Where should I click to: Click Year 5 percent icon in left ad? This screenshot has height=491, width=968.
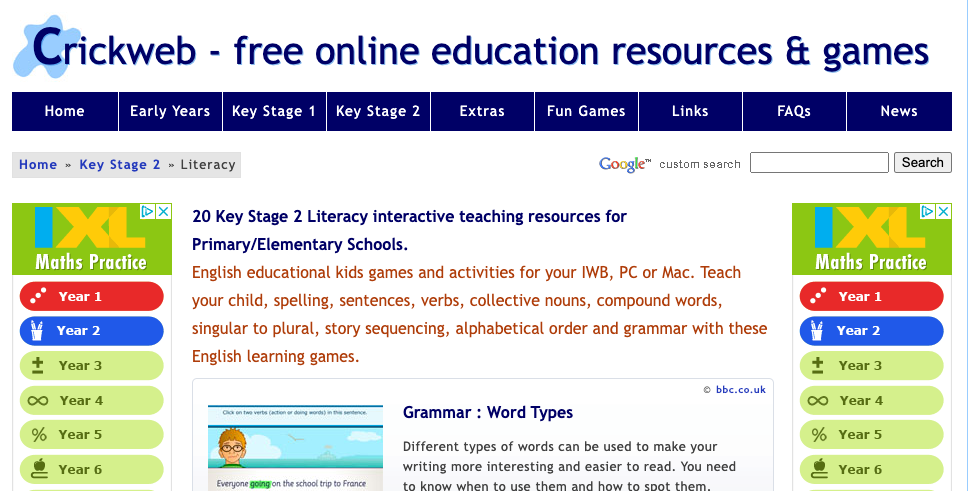click(x=38, y=435)
